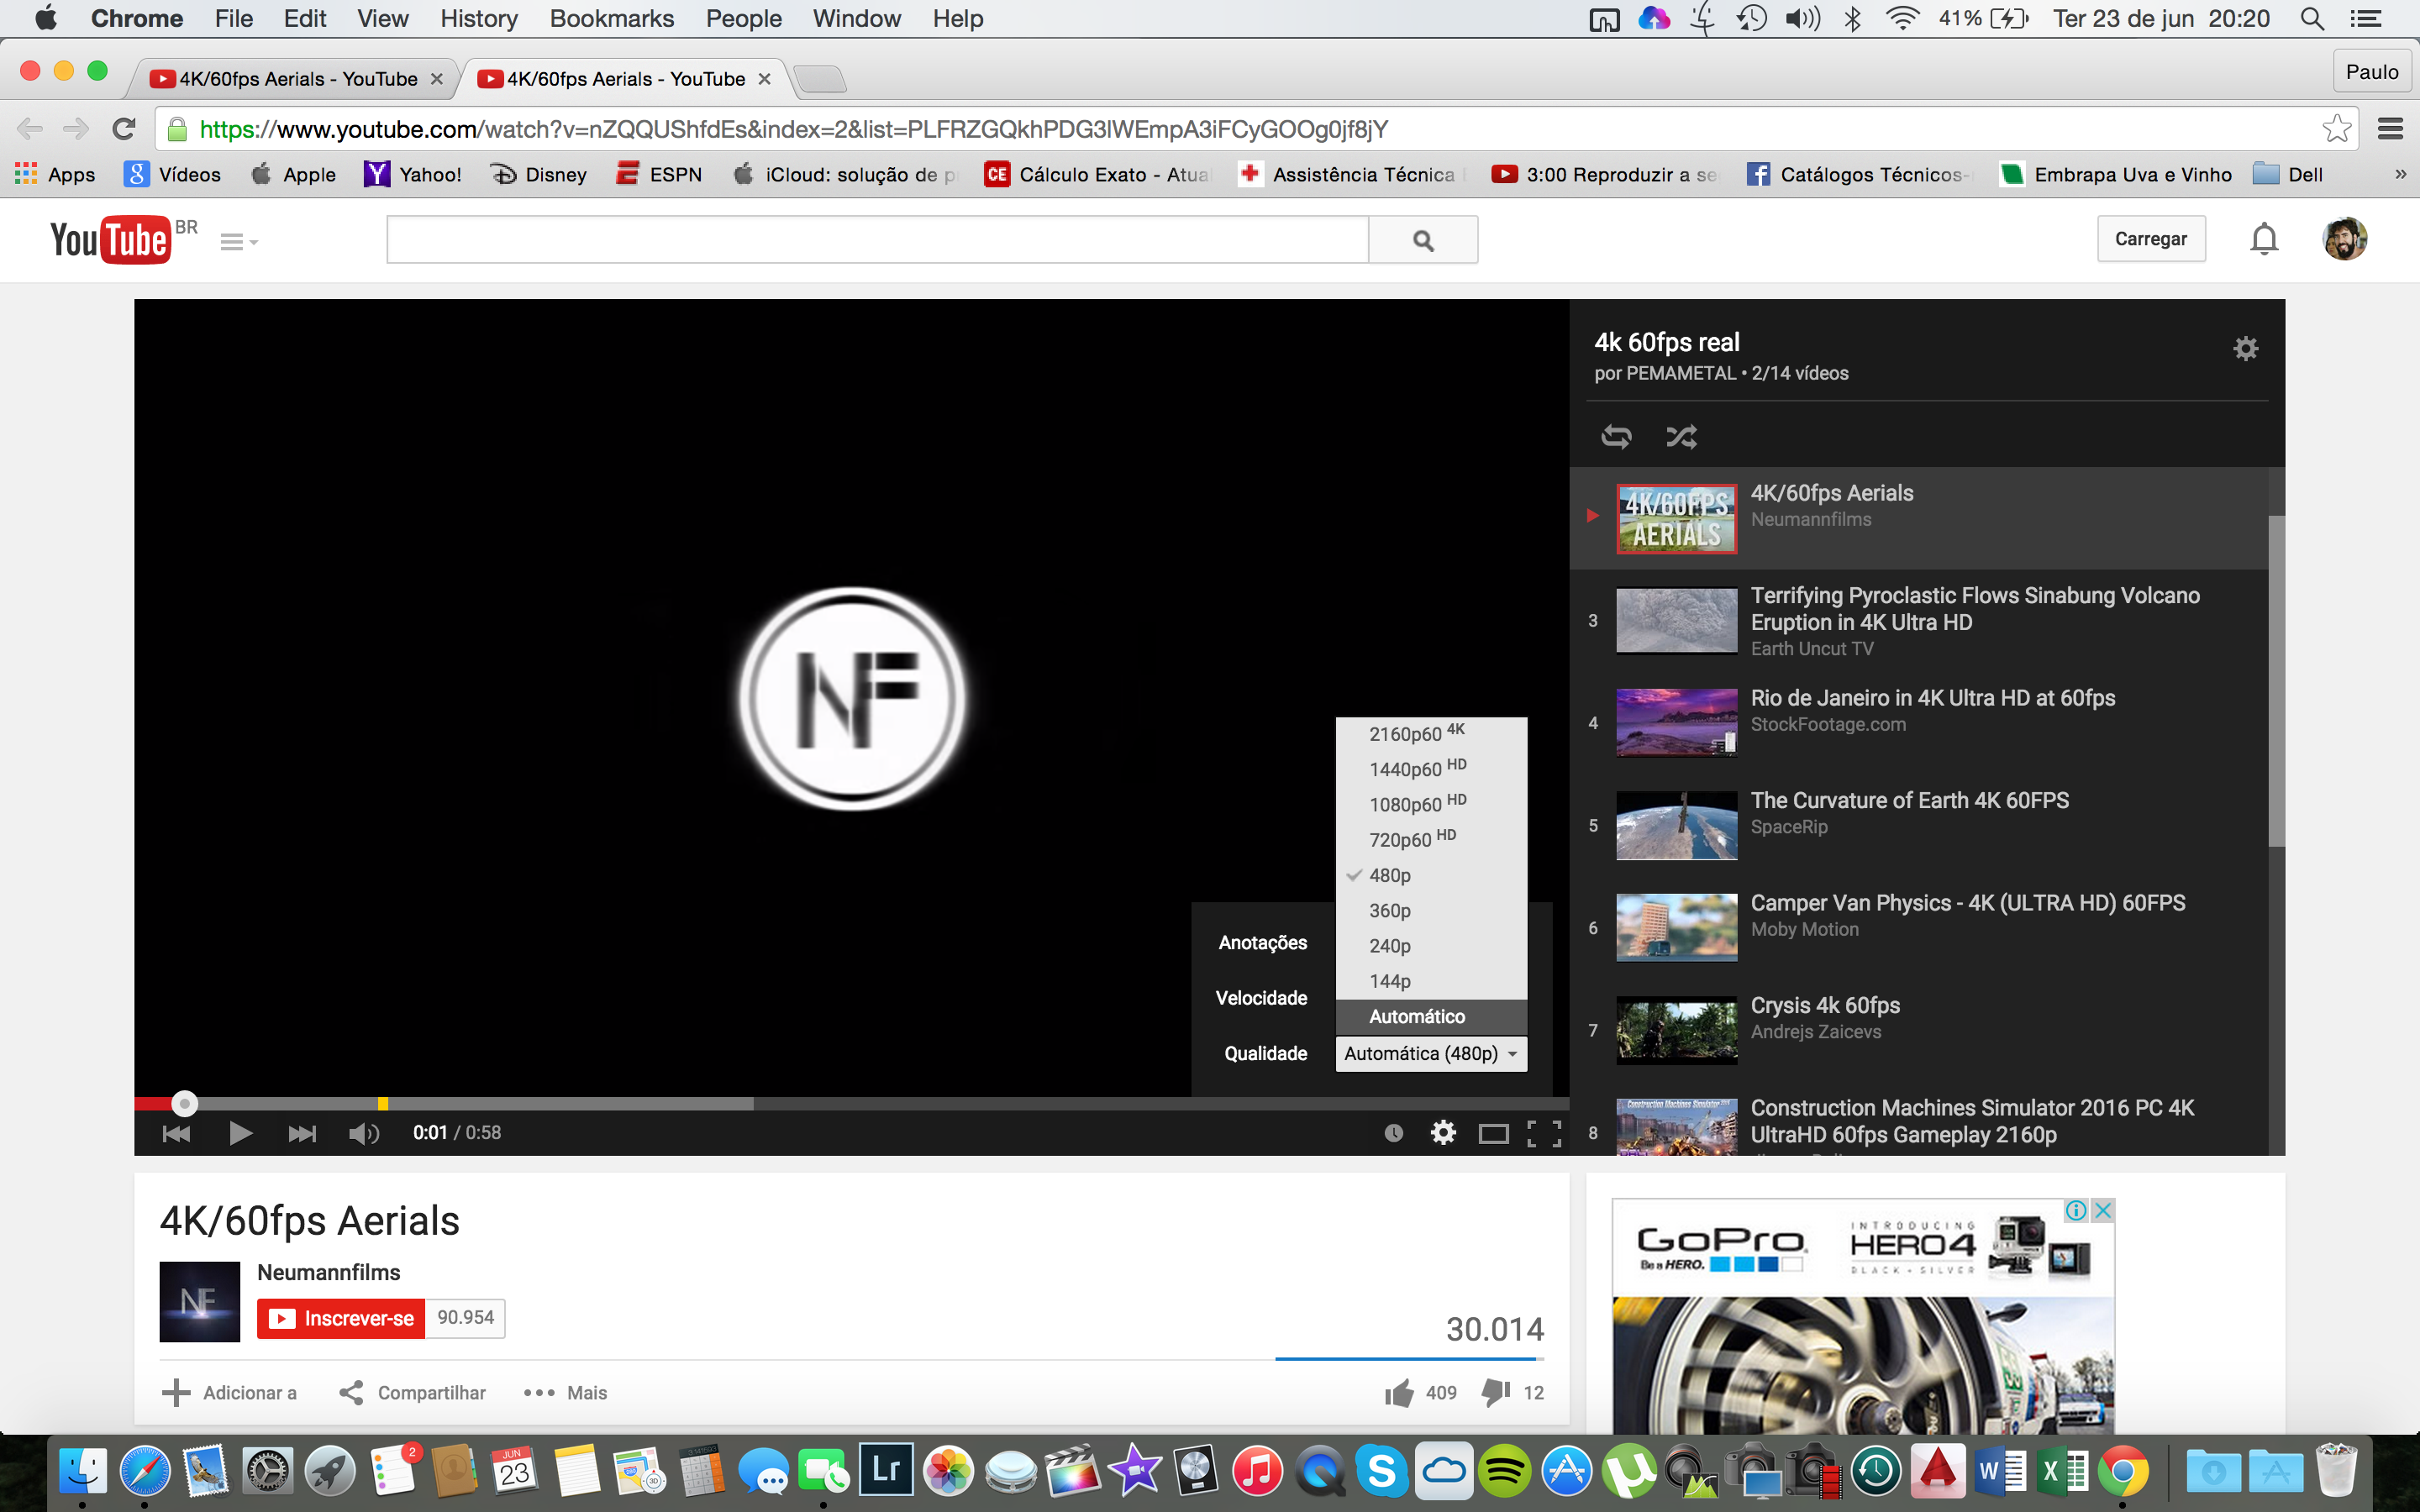Open the Qualidade Automática (480p) dropdown

1430,1053
